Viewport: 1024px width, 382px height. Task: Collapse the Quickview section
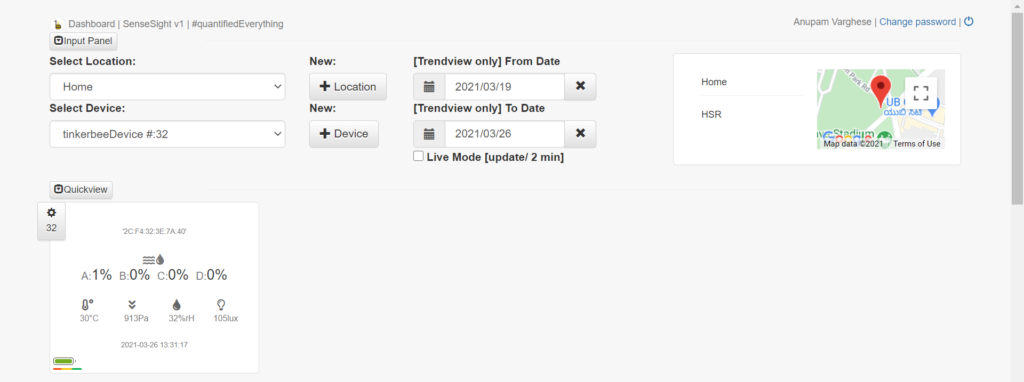pyautogui.click(x=81, y=189)
